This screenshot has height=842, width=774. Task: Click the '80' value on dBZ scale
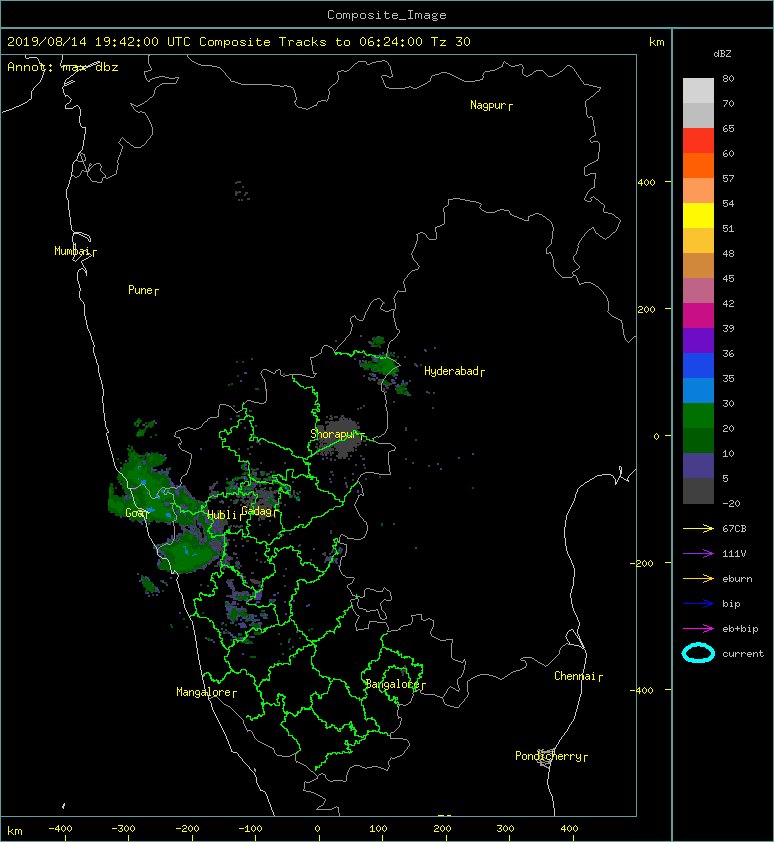point(728,78)
